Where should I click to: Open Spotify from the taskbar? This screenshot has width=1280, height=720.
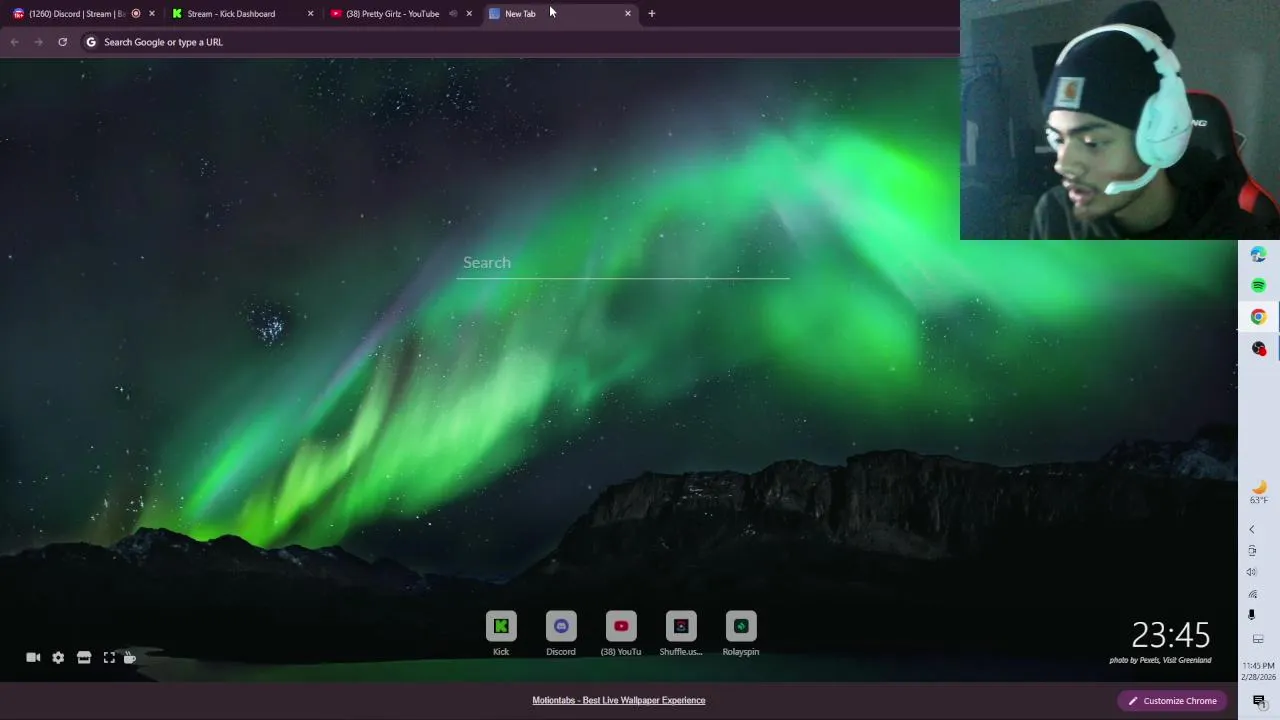tap(1258, 286)
